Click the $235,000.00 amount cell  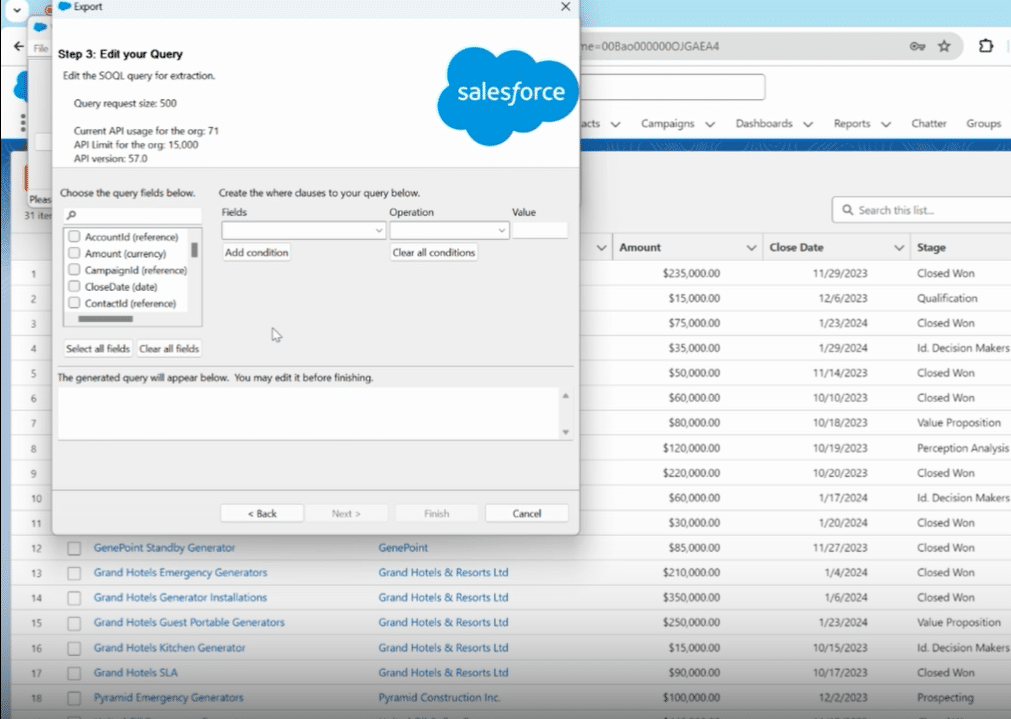pyautogui.click(x=691, y=273)
